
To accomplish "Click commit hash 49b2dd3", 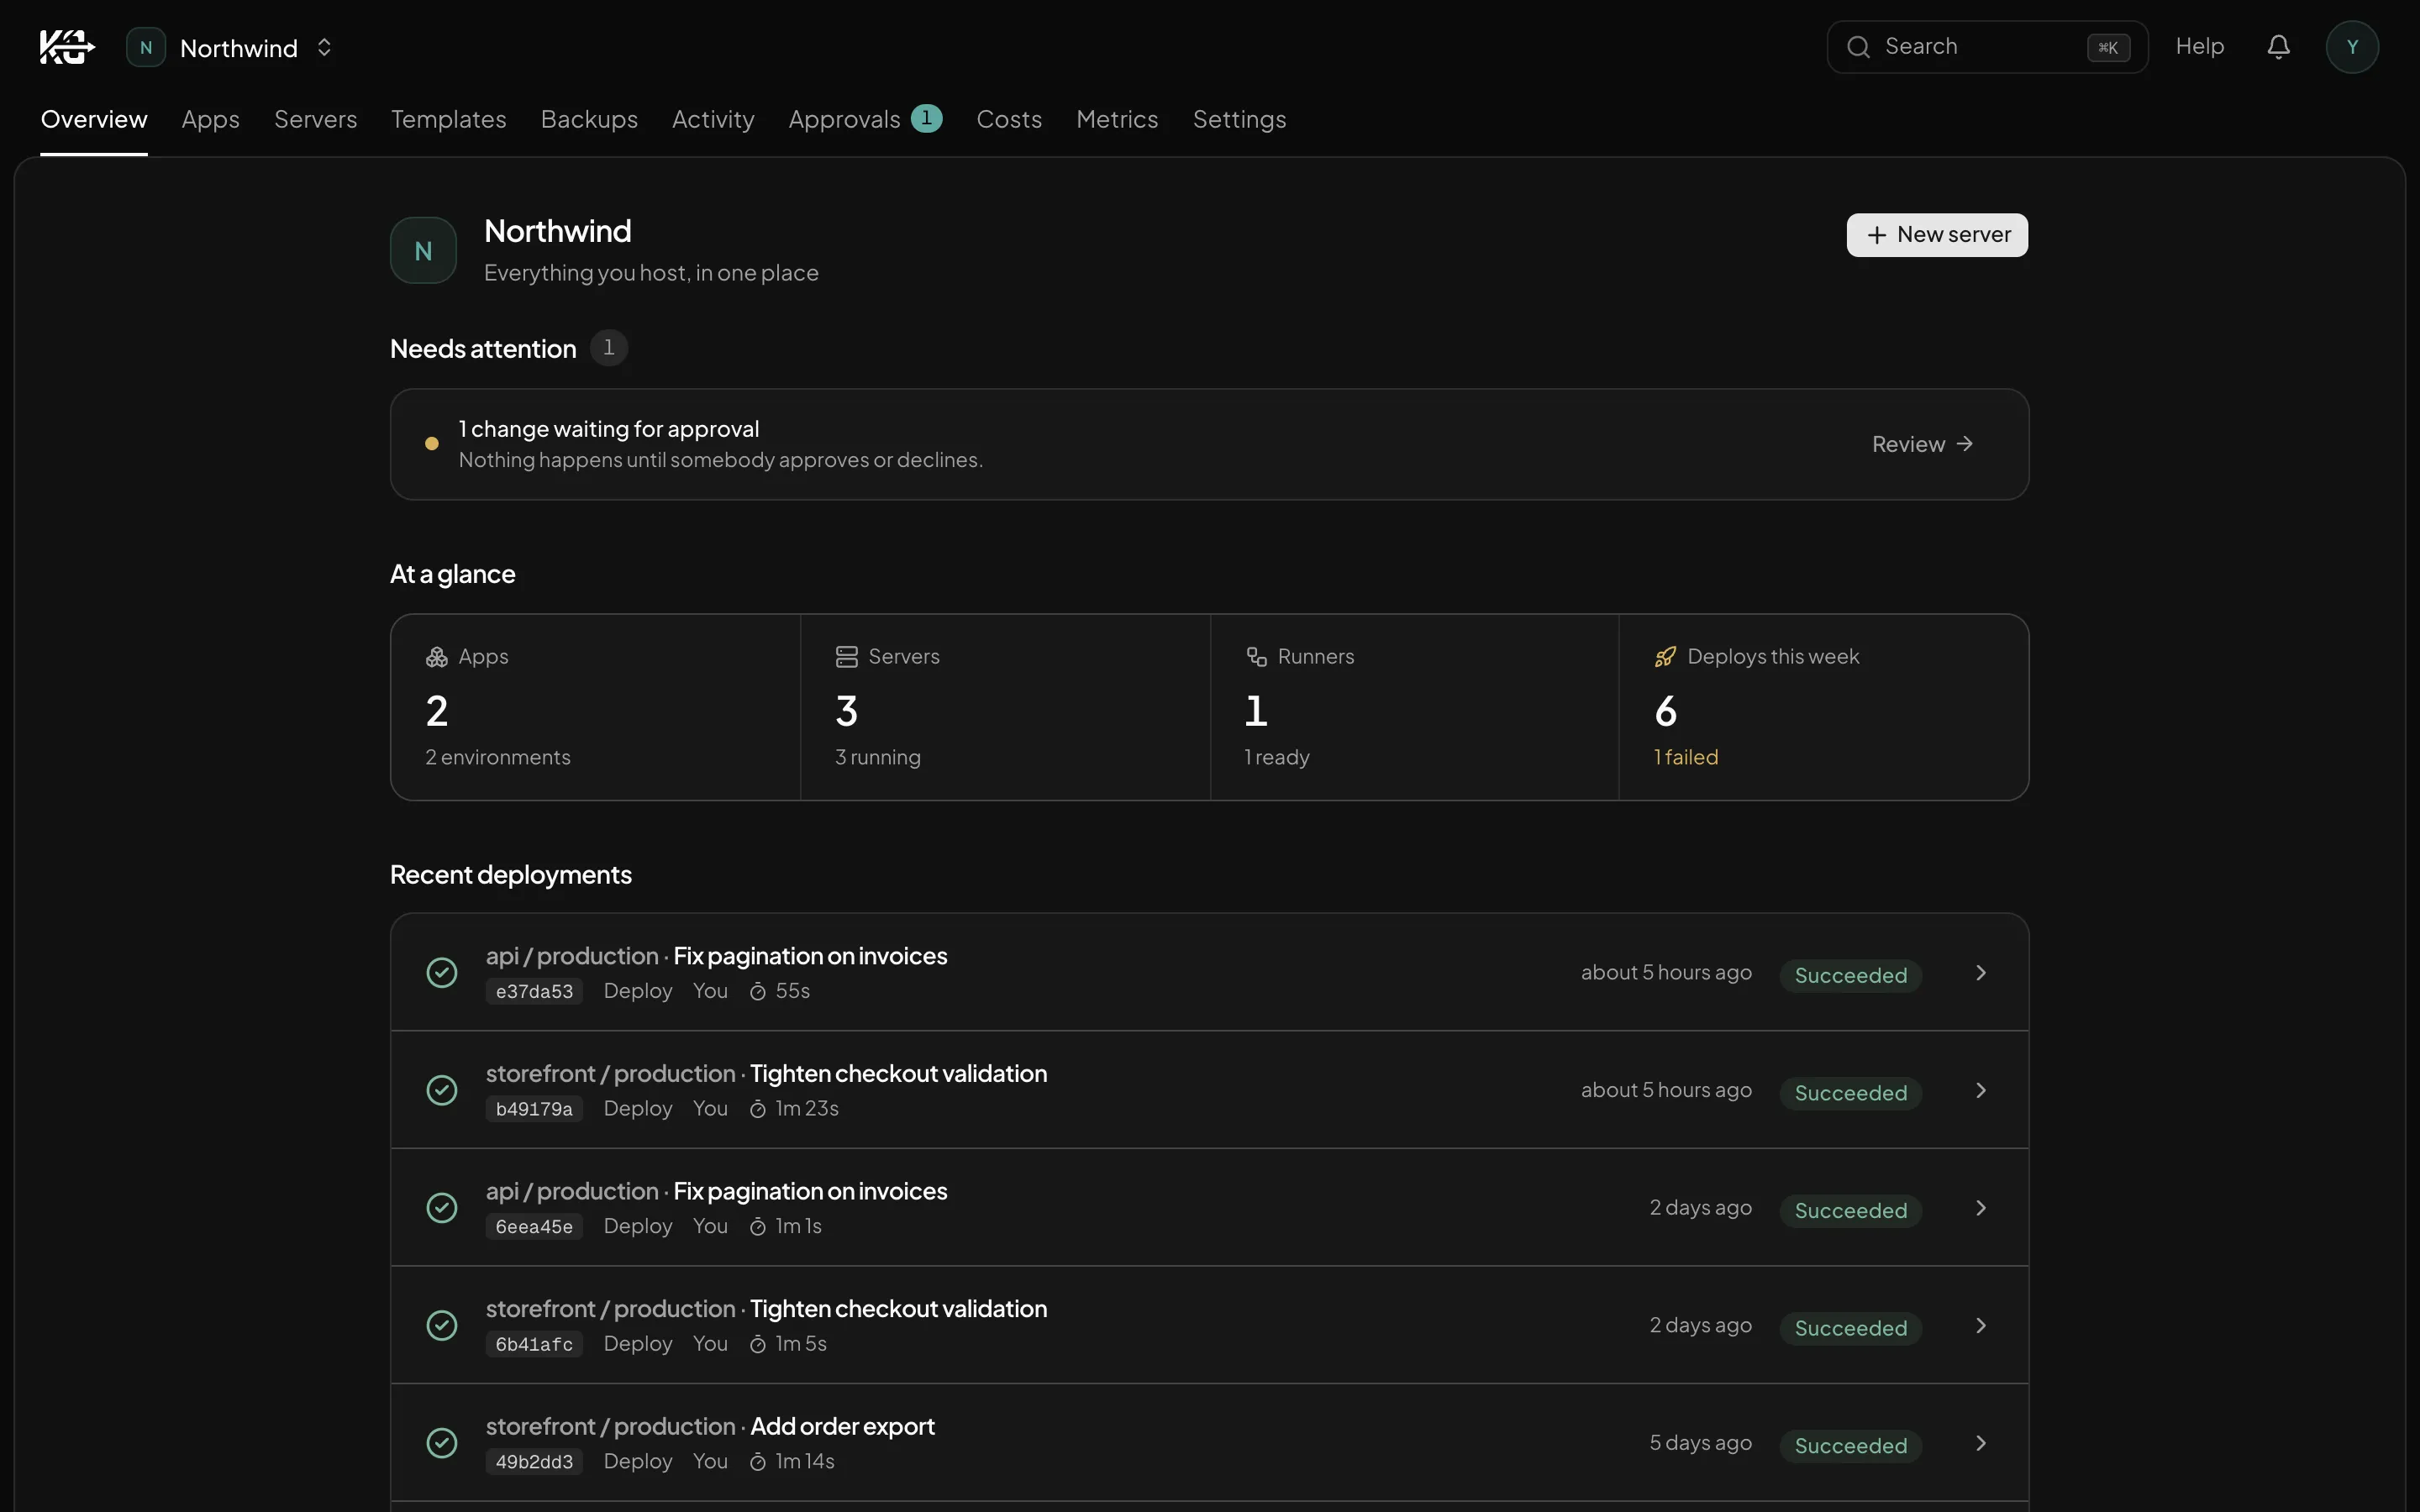I will pyautogui.click(x=534, y=1462).
